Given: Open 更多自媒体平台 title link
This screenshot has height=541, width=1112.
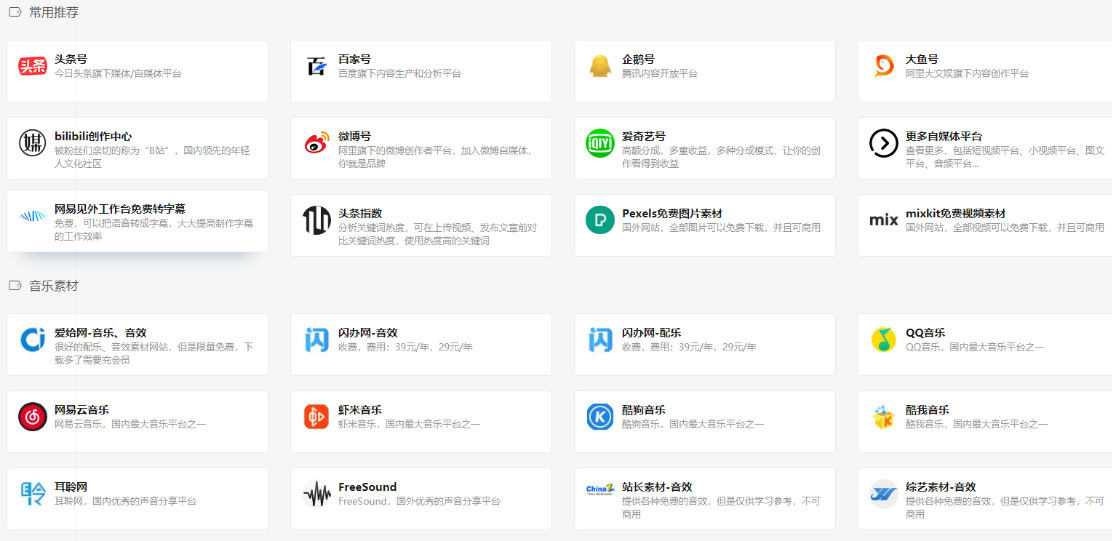Looking at the screenshot, I should [944, 136].
